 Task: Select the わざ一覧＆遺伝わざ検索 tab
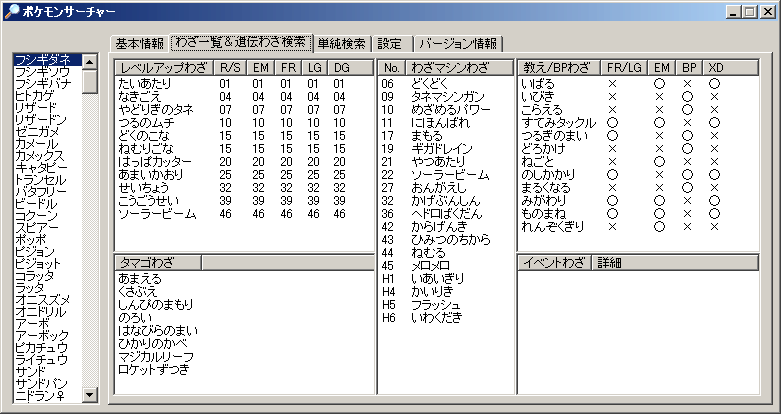(x=241, y=43)
